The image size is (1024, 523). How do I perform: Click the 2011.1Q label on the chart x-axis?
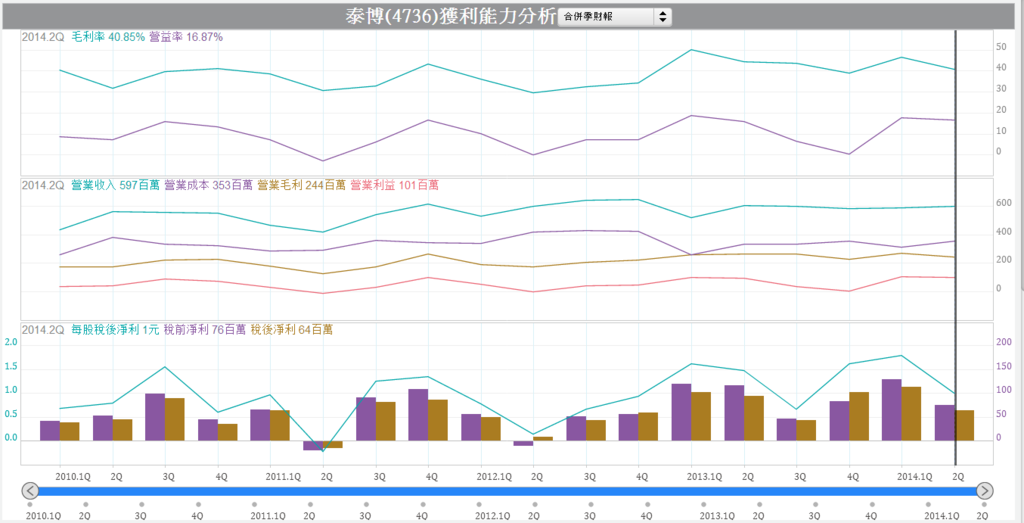(283, 477)
